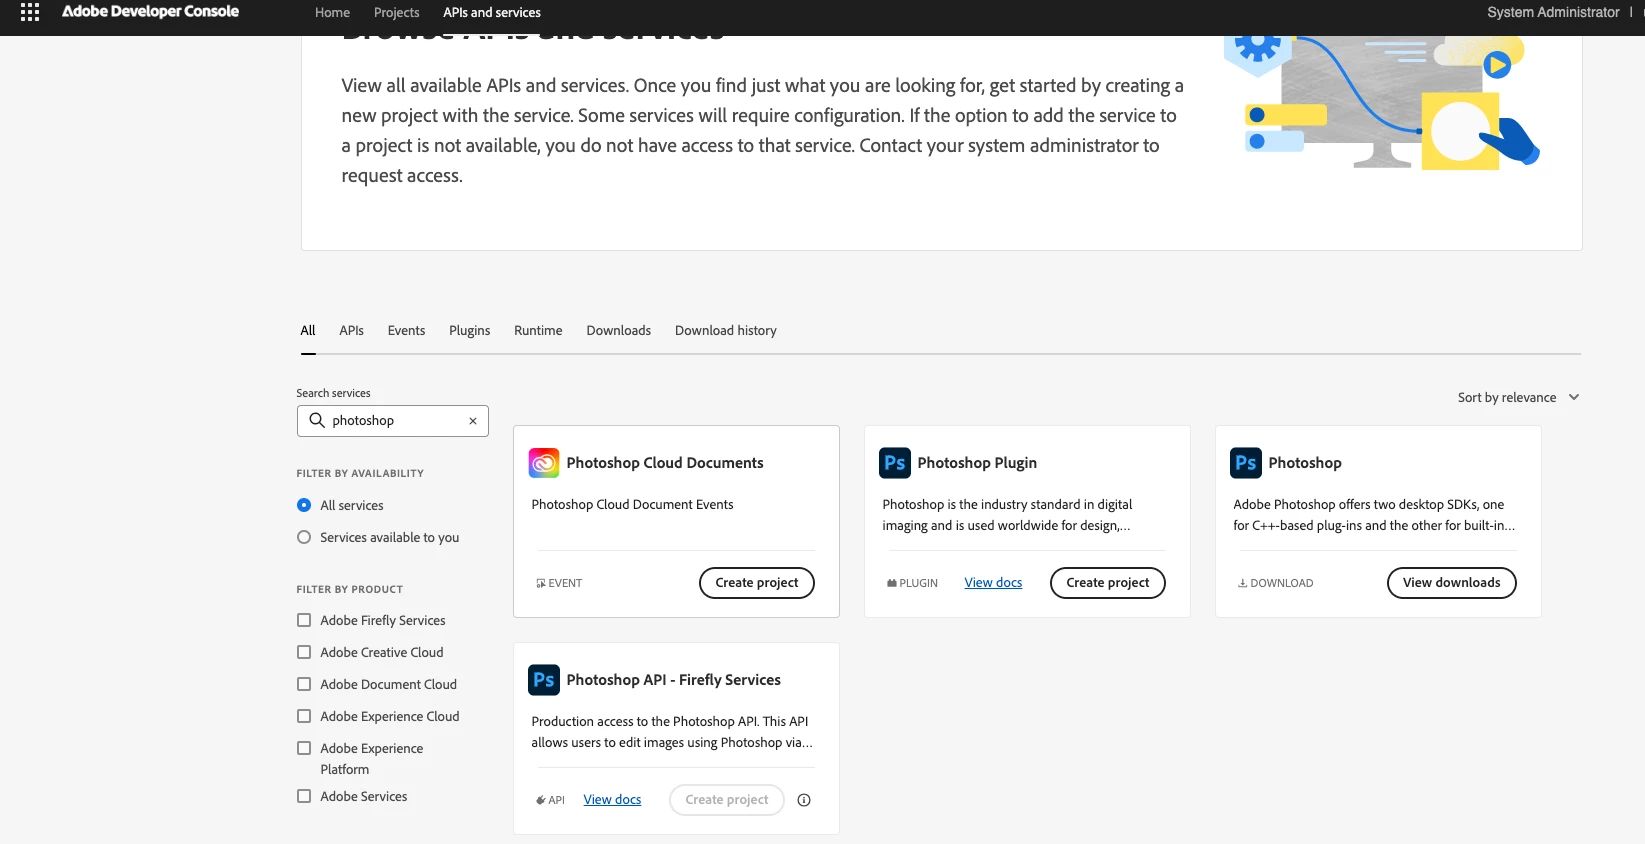
Task: Click the sort dropdown chevron arrow
Action: 1574,397
